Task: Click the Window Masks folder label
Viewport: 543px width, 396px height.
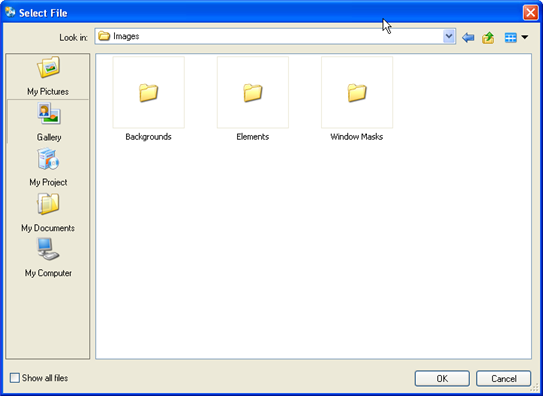Action: click(357, 137)
